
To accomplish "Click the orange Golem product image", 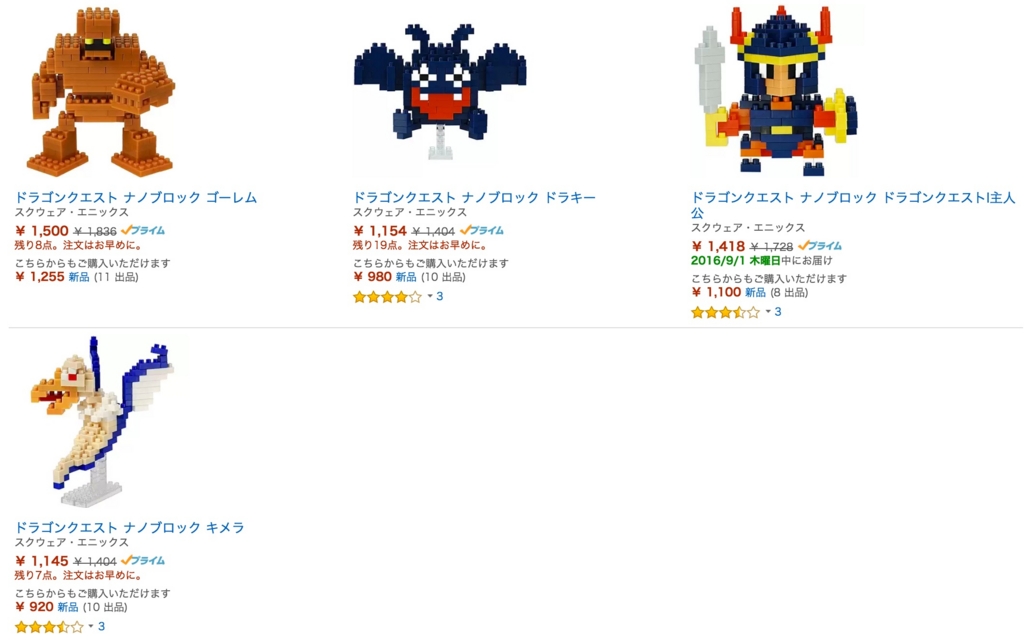I will coord(101,91).
